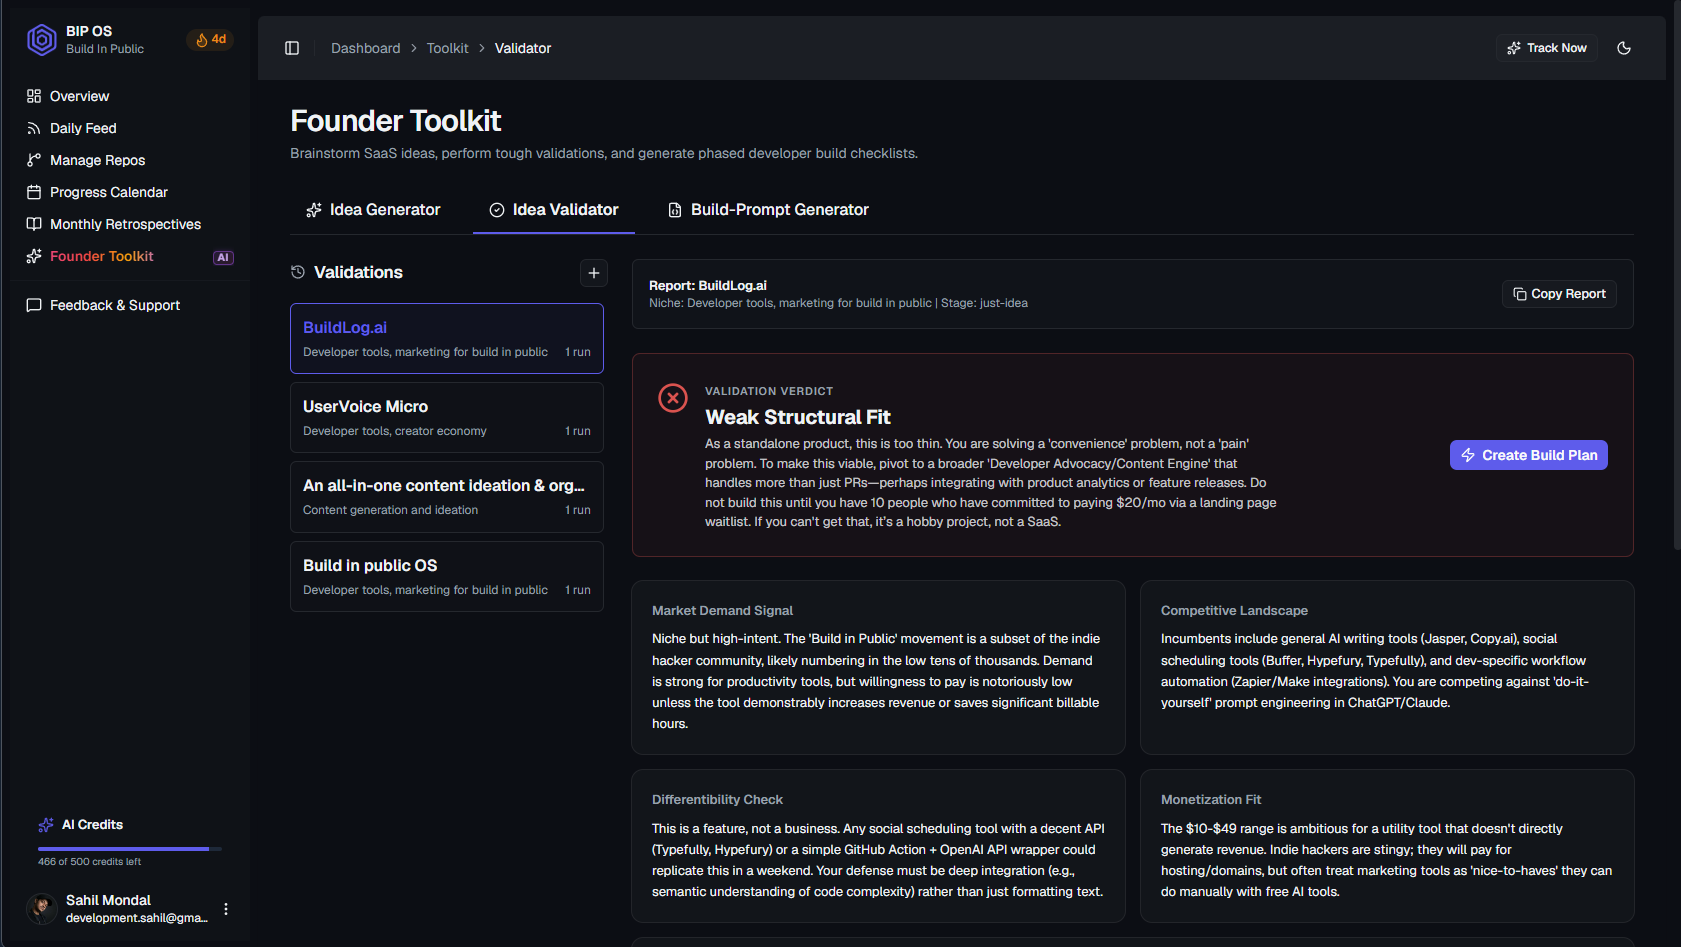
Task: Click the Founder Toolkit page heading
Action: tap(396, 121)
